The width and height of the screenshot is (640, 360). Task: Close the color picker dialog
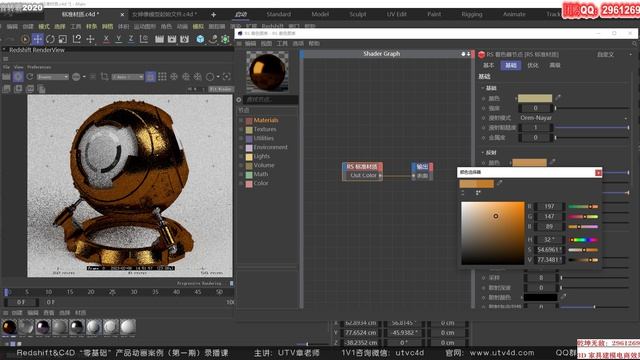[598, 173]
